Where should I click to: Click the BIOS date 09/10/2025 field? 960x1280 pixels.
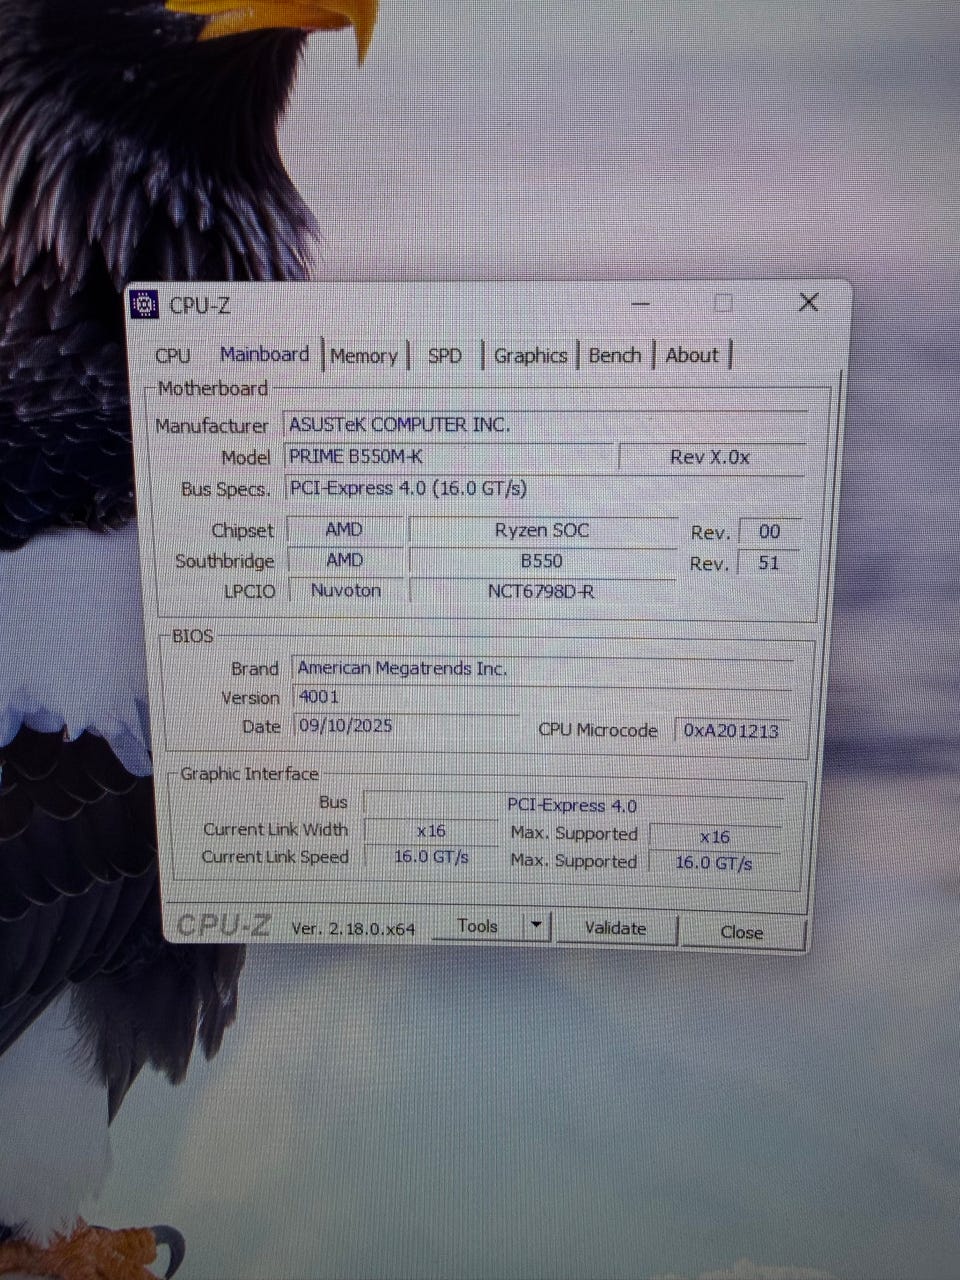pos(405,726)
